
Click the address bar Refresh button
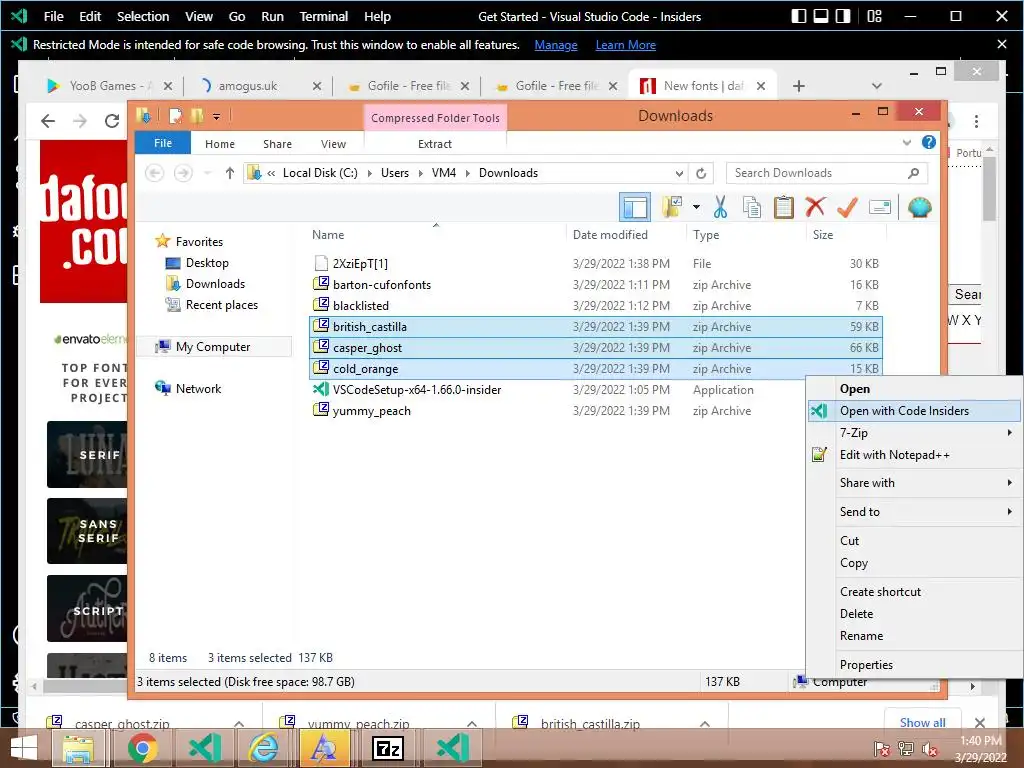click(701, 173)
